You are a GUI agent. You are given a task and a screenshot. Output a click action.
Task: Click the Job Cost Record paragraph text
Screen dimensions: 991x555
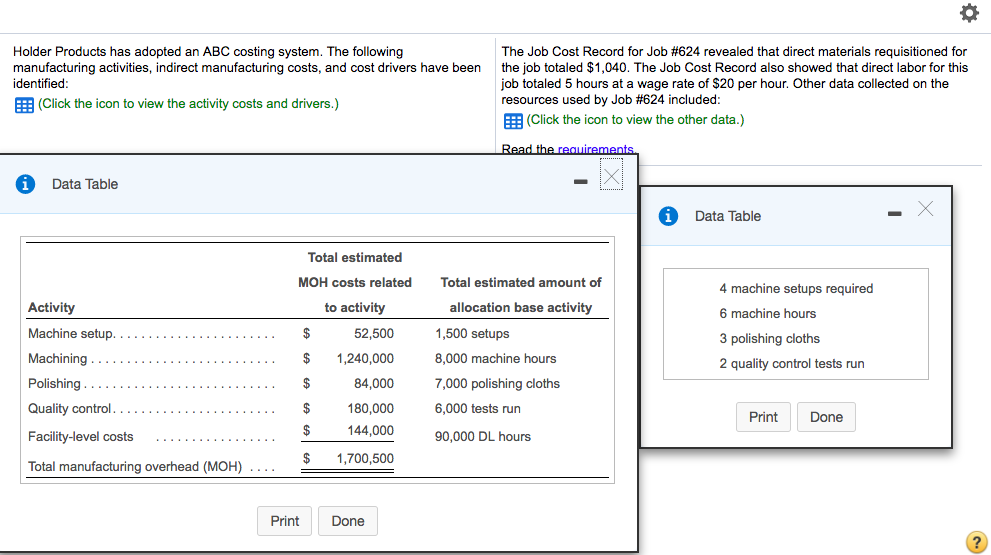pos(734,76)
